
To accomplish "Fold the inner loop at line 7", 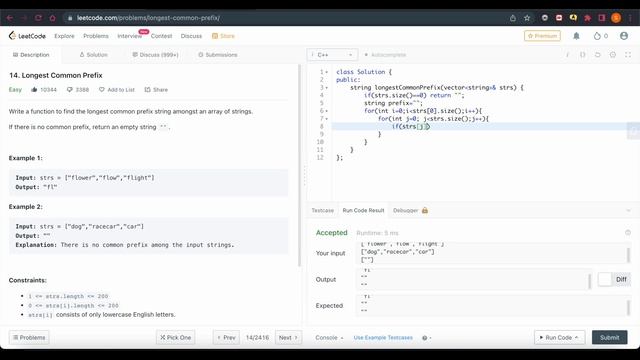I will 327,118.
